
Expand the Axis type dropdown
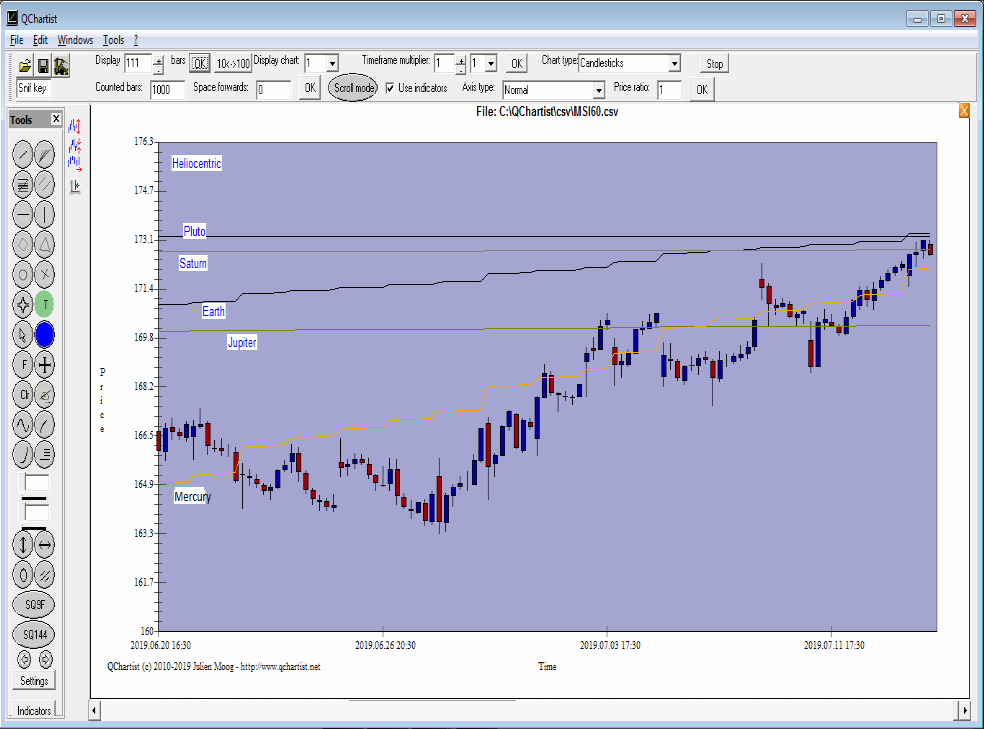599,89
